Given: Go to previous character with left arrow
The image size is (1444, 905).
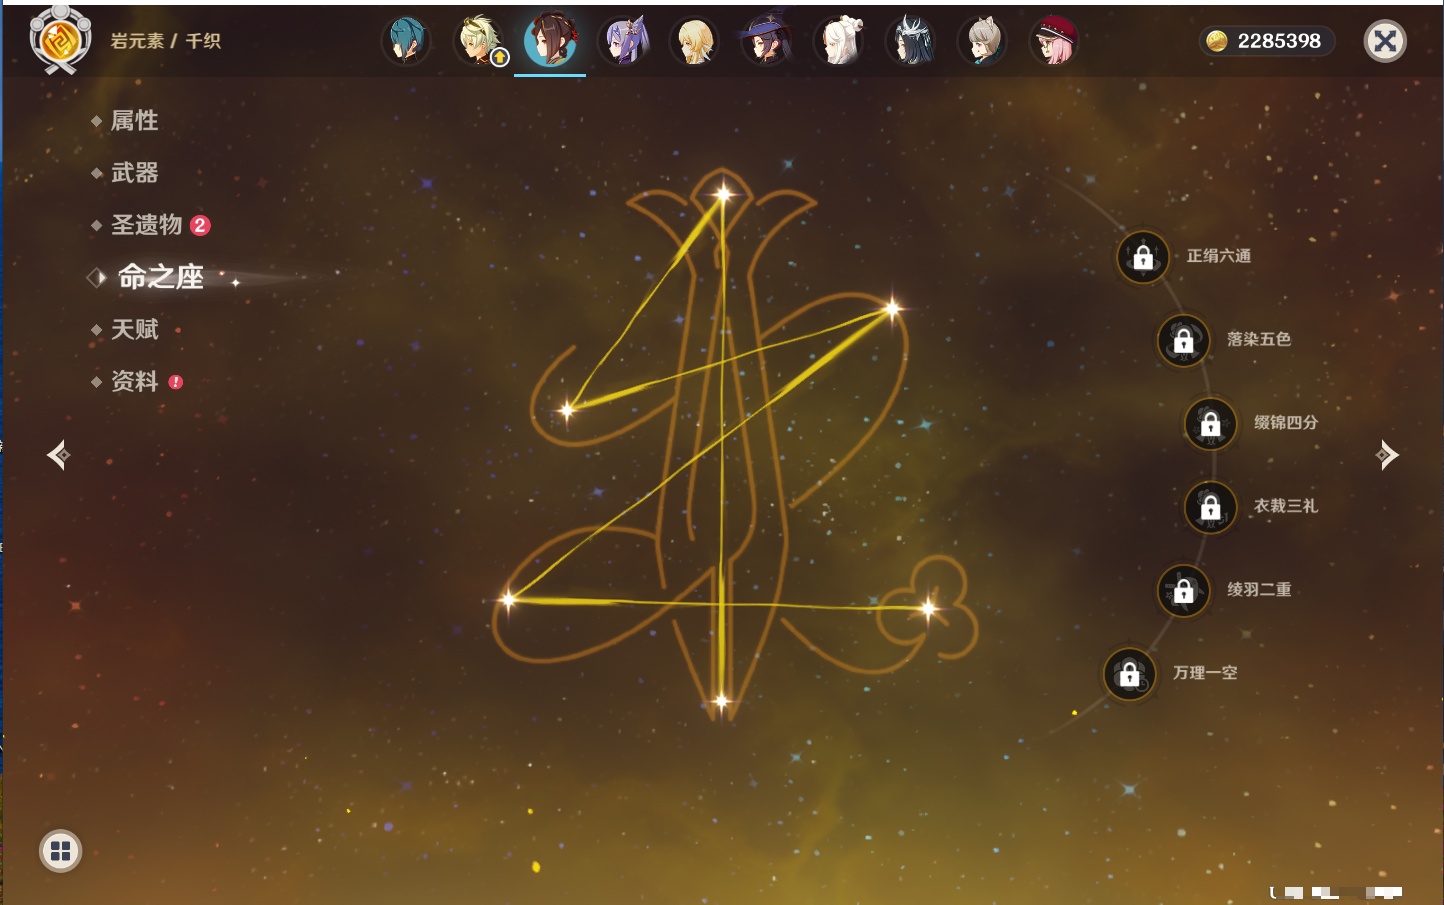Looking at the screenshot, I should 58,455.
